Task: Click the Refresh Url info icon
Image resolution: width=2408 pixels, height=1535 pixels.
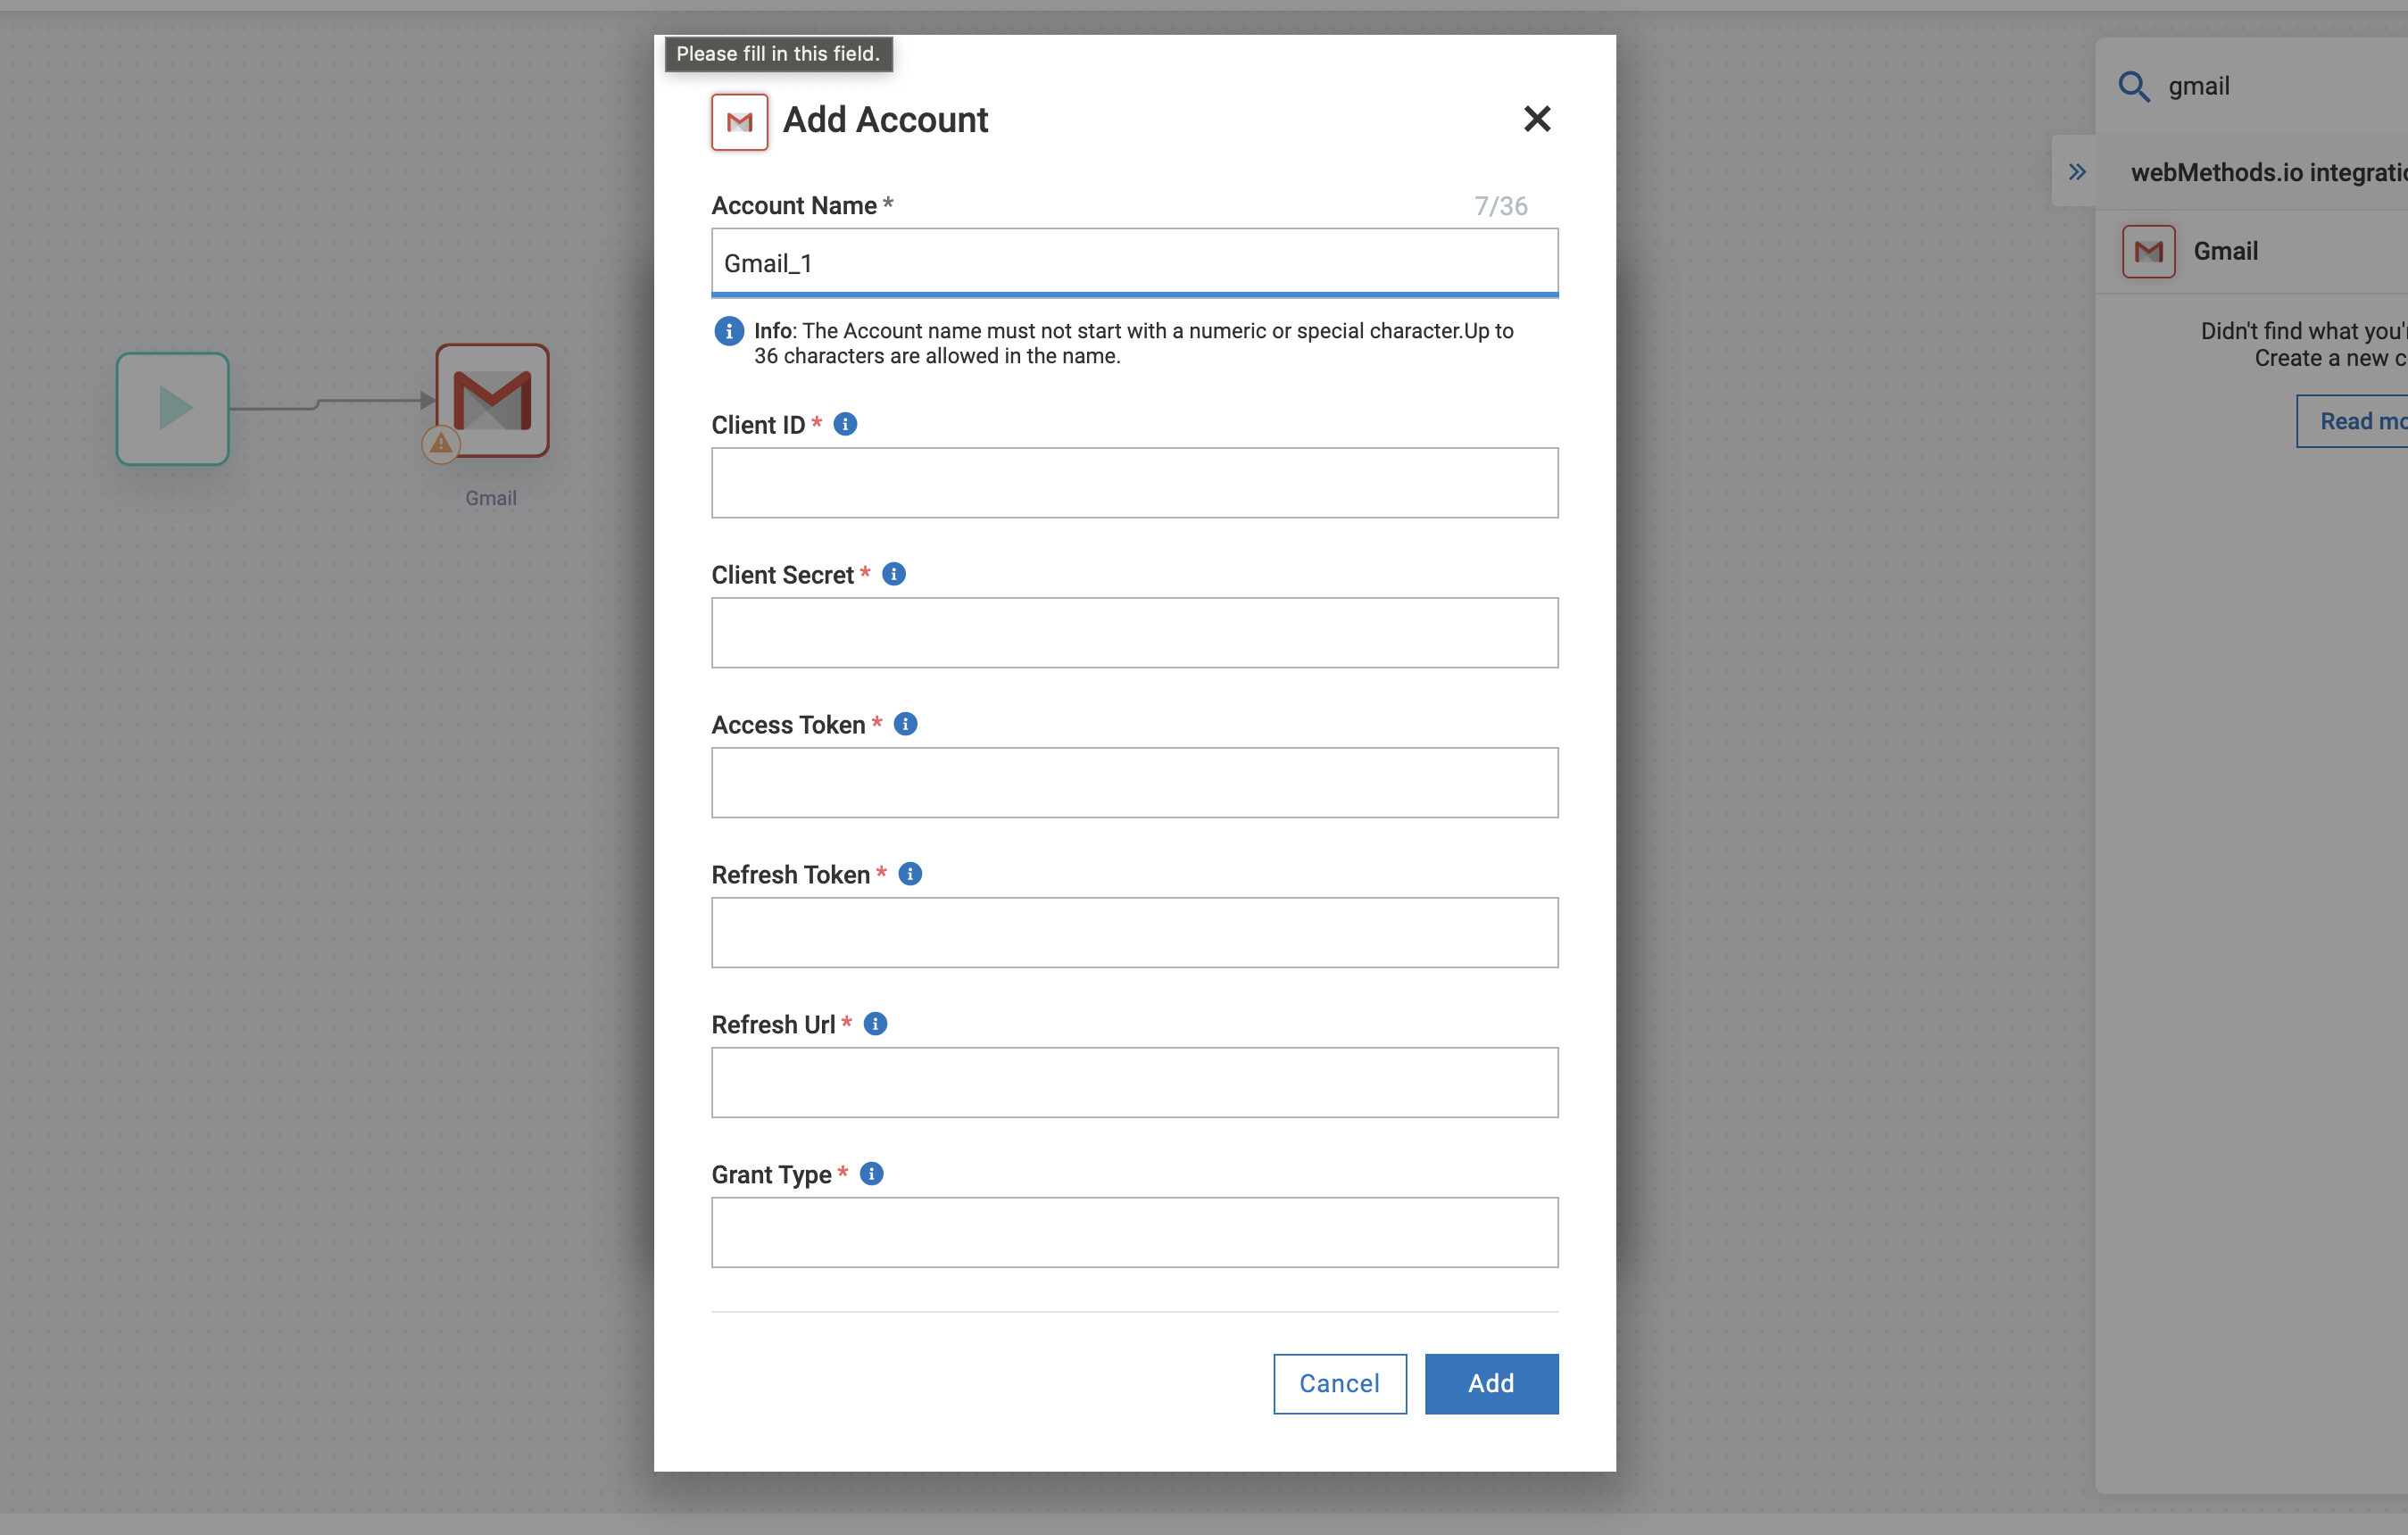Action: click(875, 1024)
